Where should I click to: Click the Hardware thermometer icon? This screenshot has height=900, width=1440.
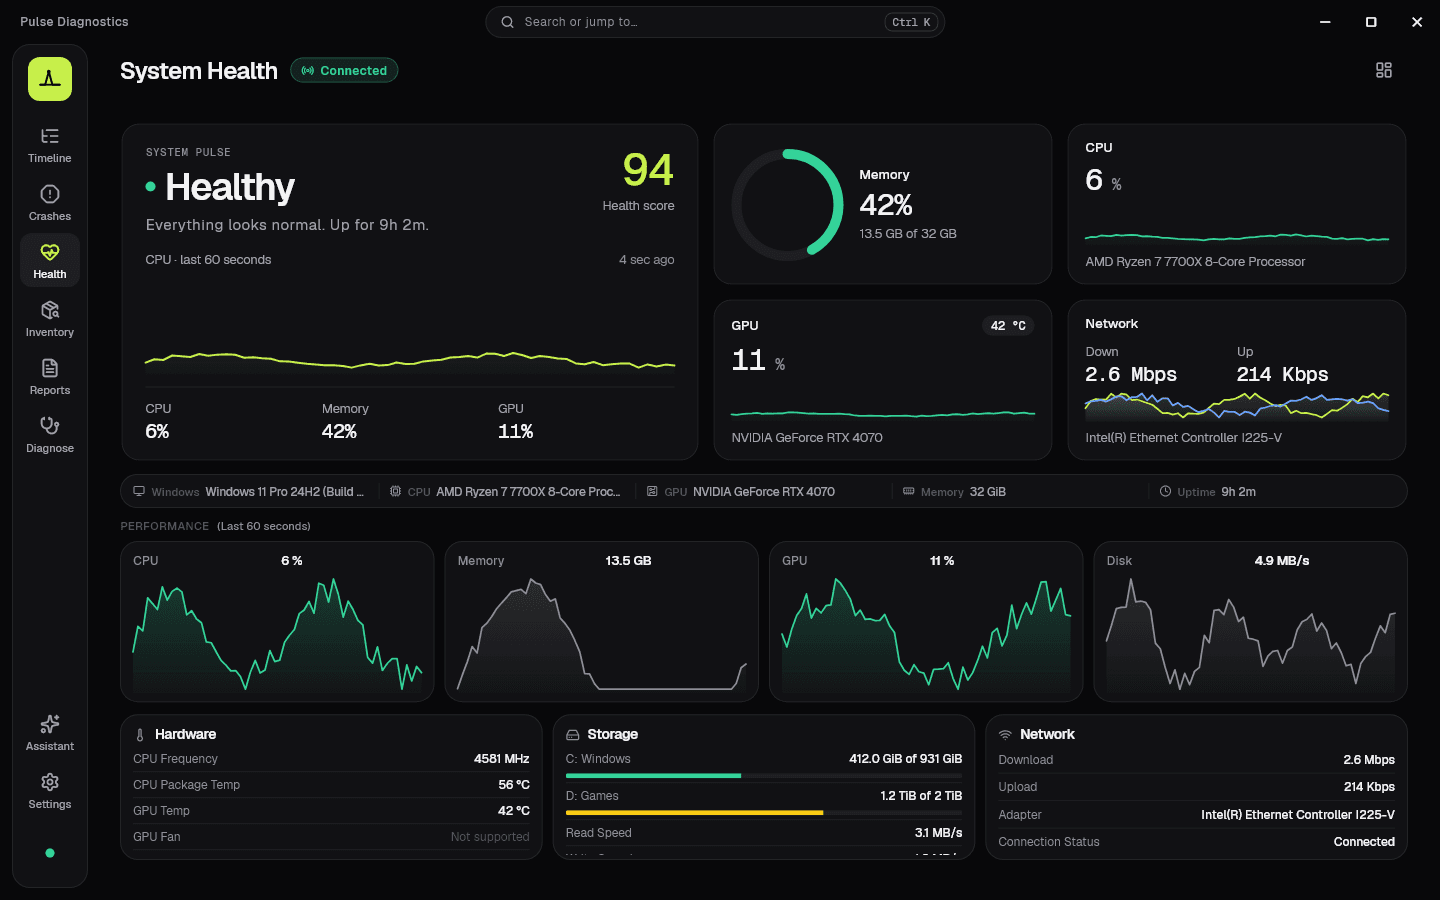pyautogui.click(x=140, y=735)
